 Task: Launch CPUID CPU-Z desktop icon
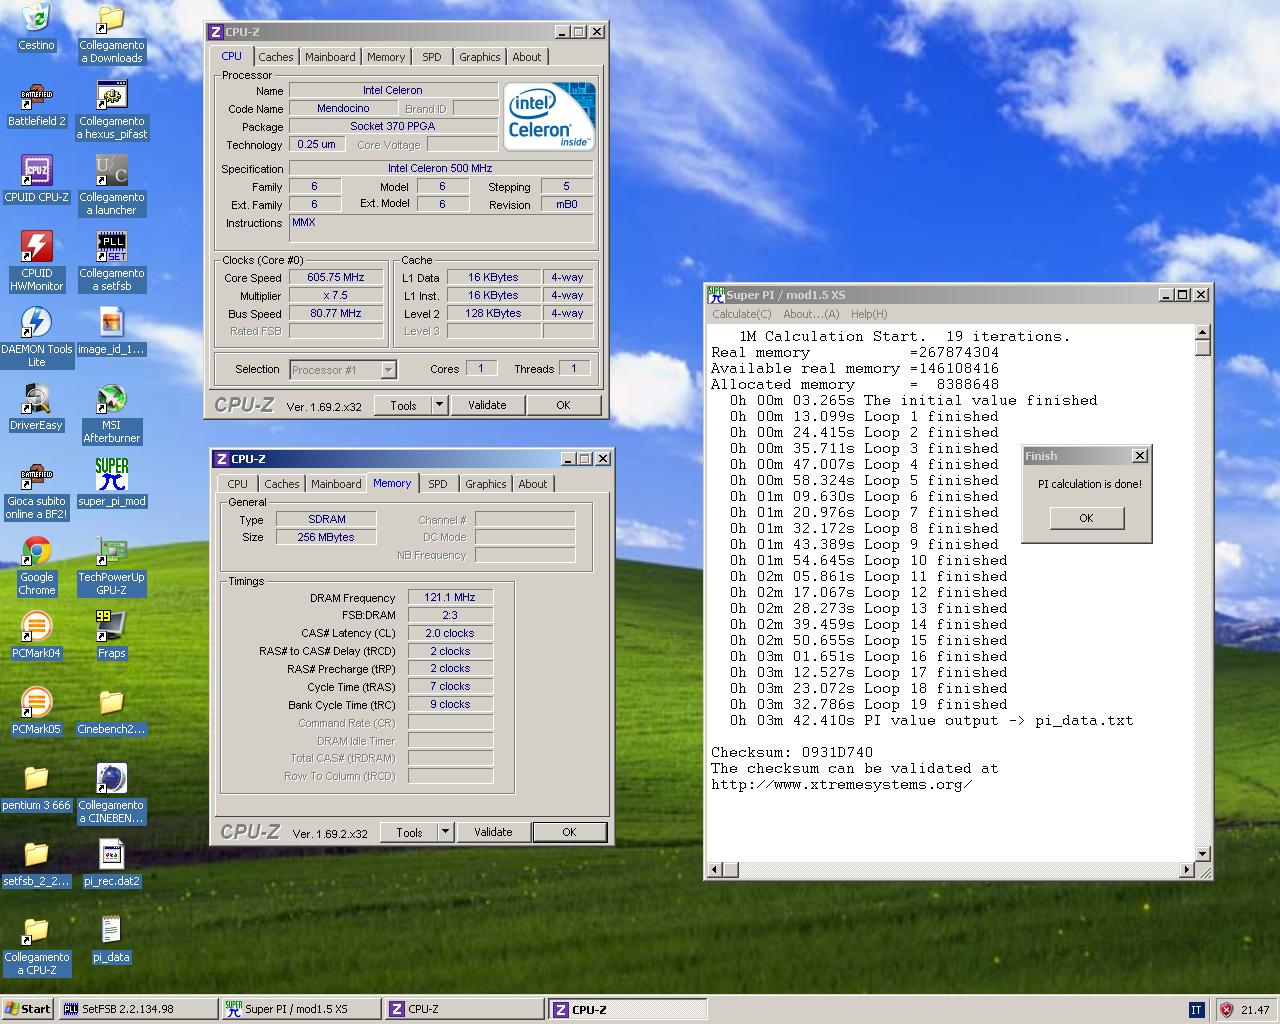coord(37,180)
